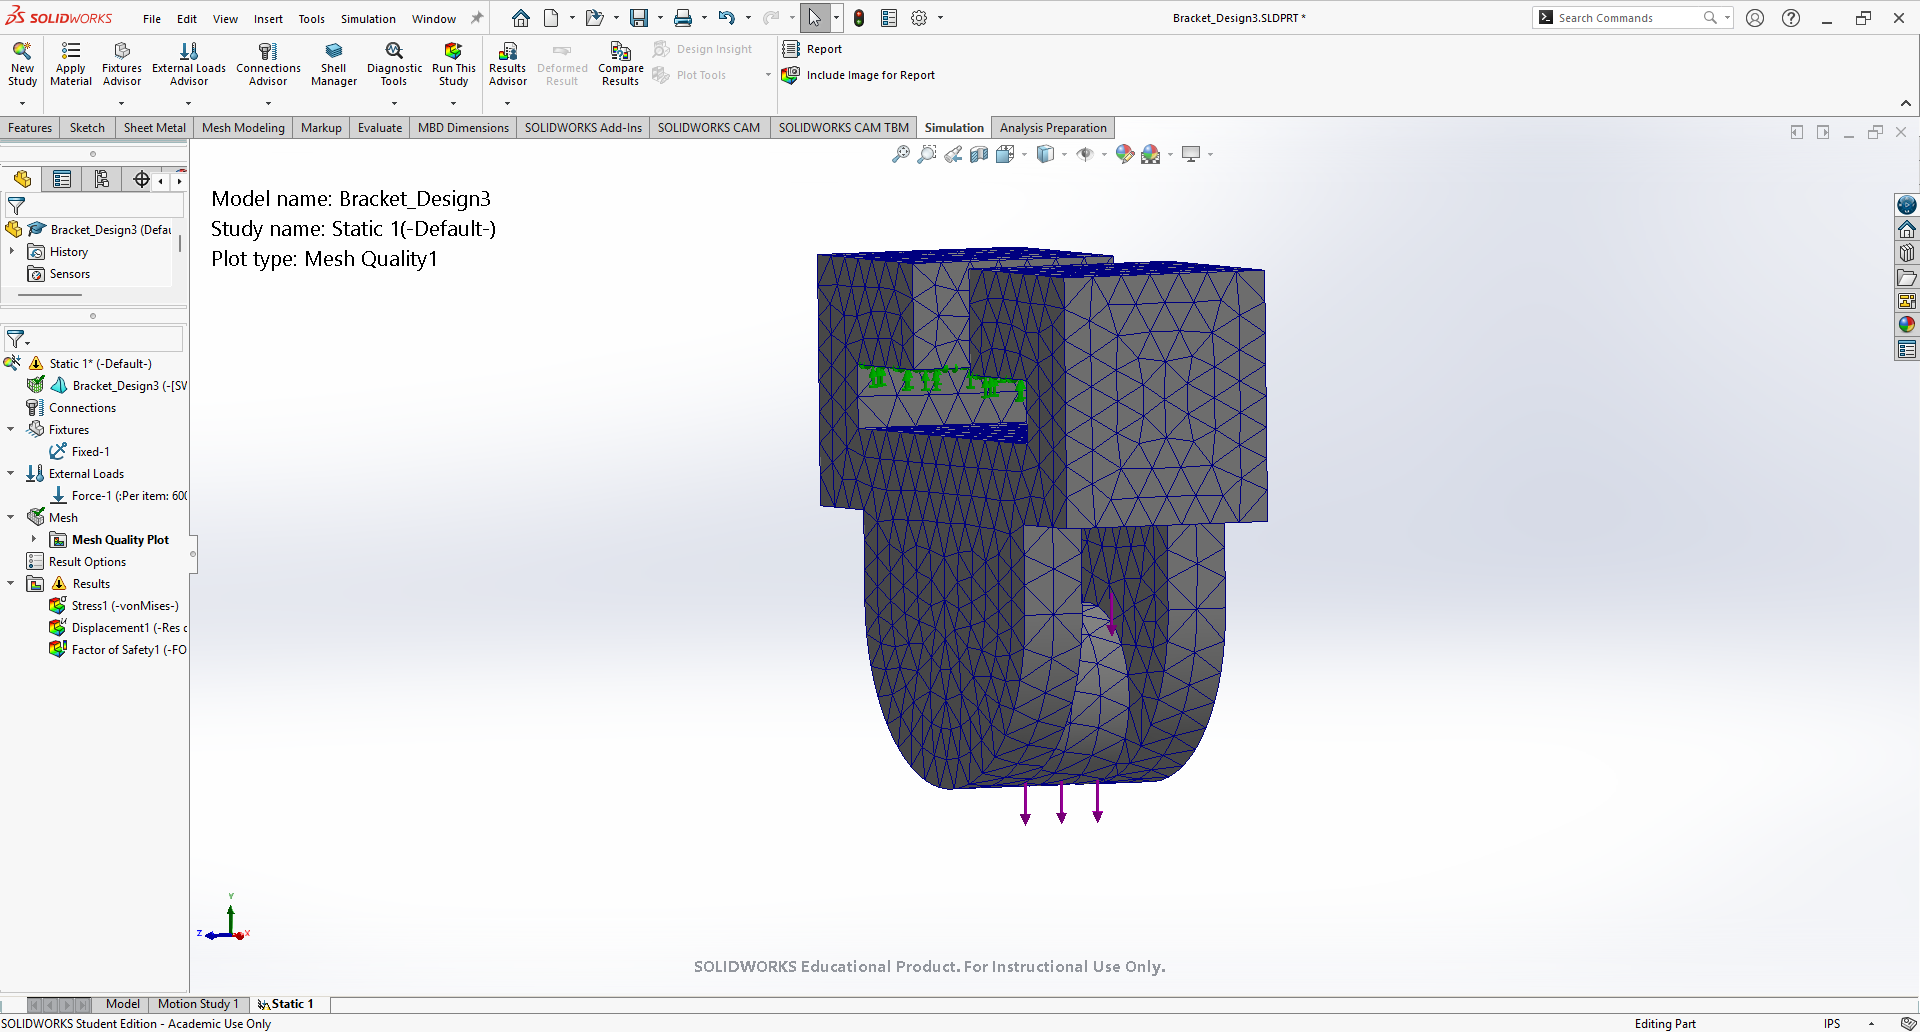The height and width of the screenshot is (1032, 1920).
Task: Start a New Study from ribbon
Action: coord(22,64)
